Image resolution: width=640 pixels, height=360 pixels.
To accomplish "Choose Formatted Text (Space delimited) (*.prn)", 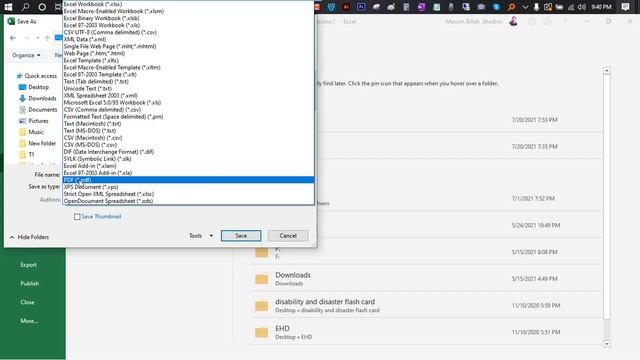I will [x=188, y=116].
